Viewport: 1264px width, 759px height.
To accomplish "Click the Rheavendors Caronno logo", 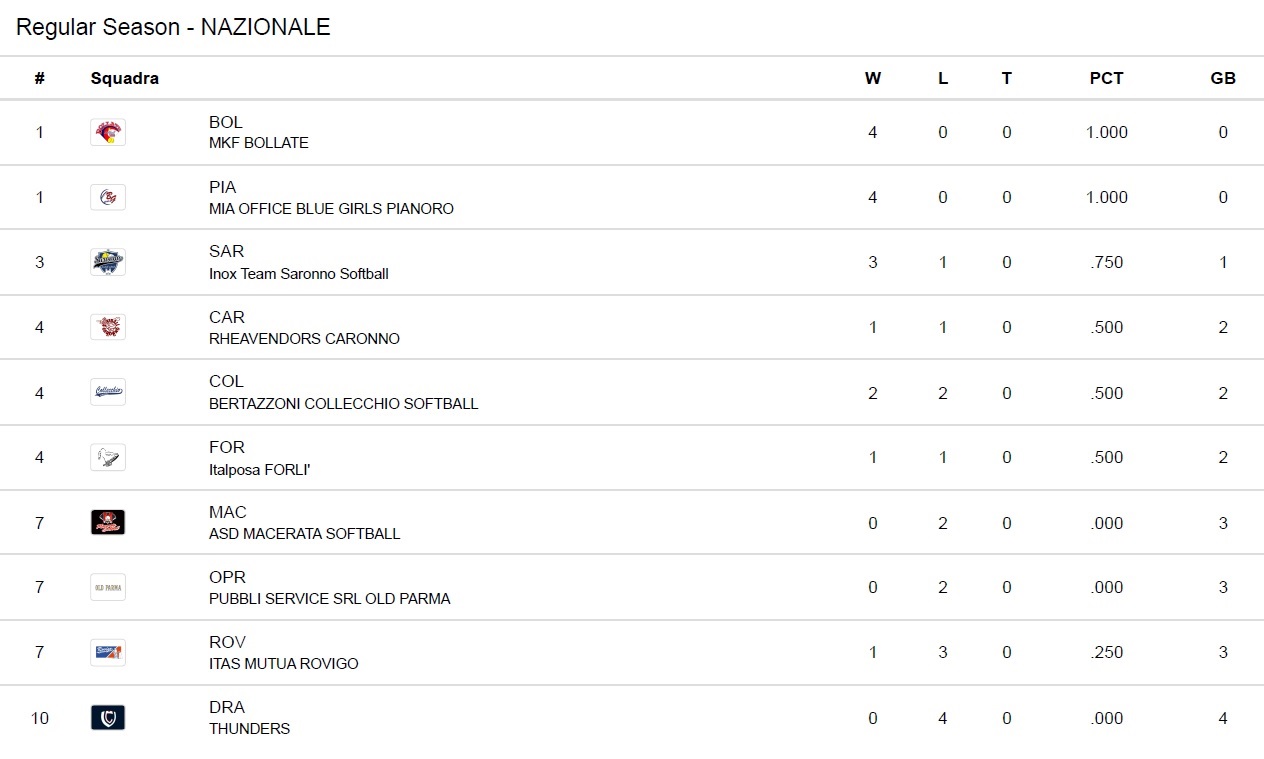I will click(108, 327).
